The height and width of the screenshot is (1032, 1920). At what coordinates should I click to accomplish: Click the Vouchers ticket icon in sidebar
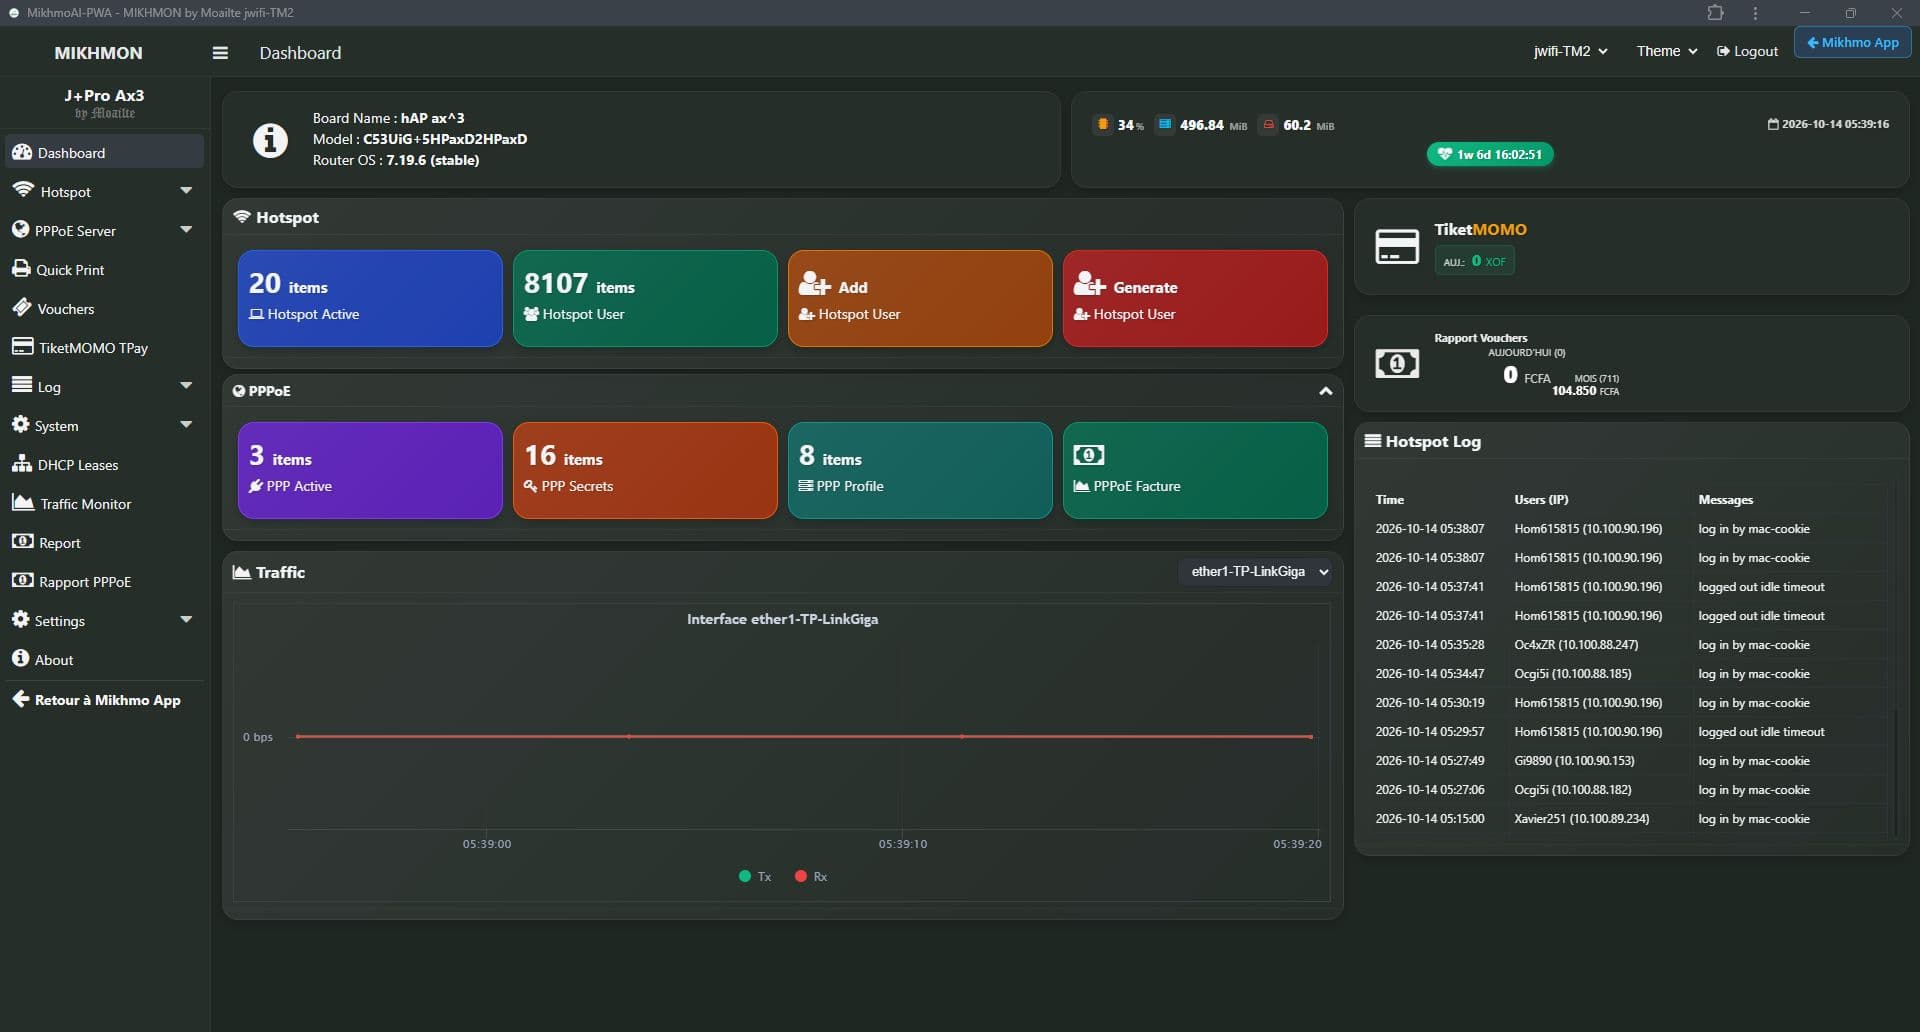[x=21, y=307]
